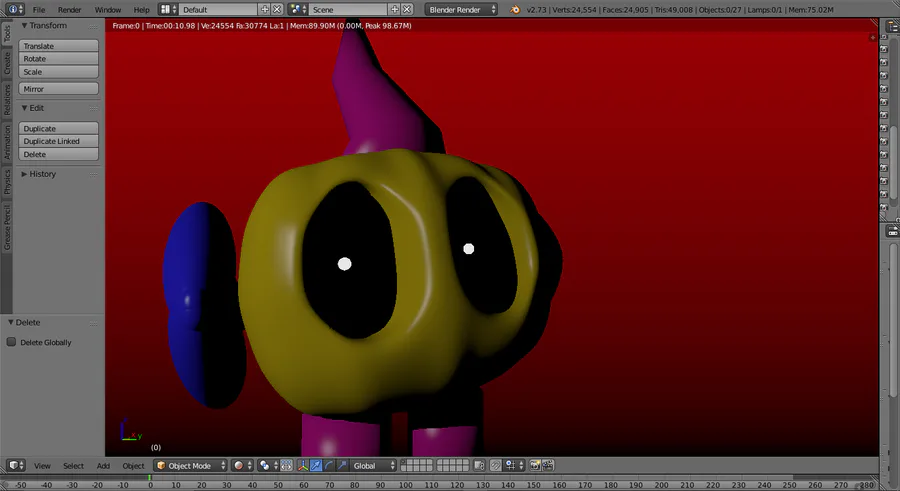The width and height of the screenshot is (900, 491).
Task: Click the OpenGL render animation clapper icon
Action: pyautogui.click(x=548, y=466)
